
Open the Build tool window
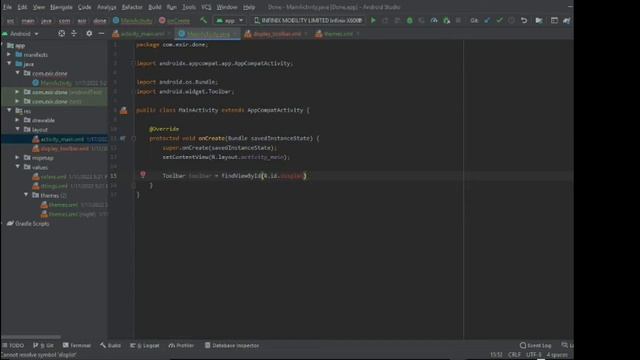coord(111,345)
